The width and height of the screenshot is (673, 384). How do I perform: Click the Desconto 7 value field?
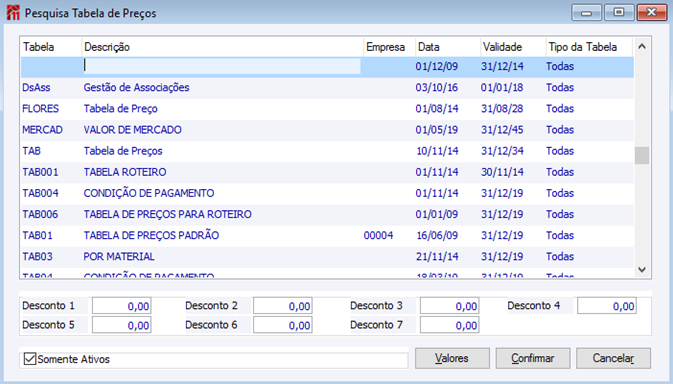(449, 325)
